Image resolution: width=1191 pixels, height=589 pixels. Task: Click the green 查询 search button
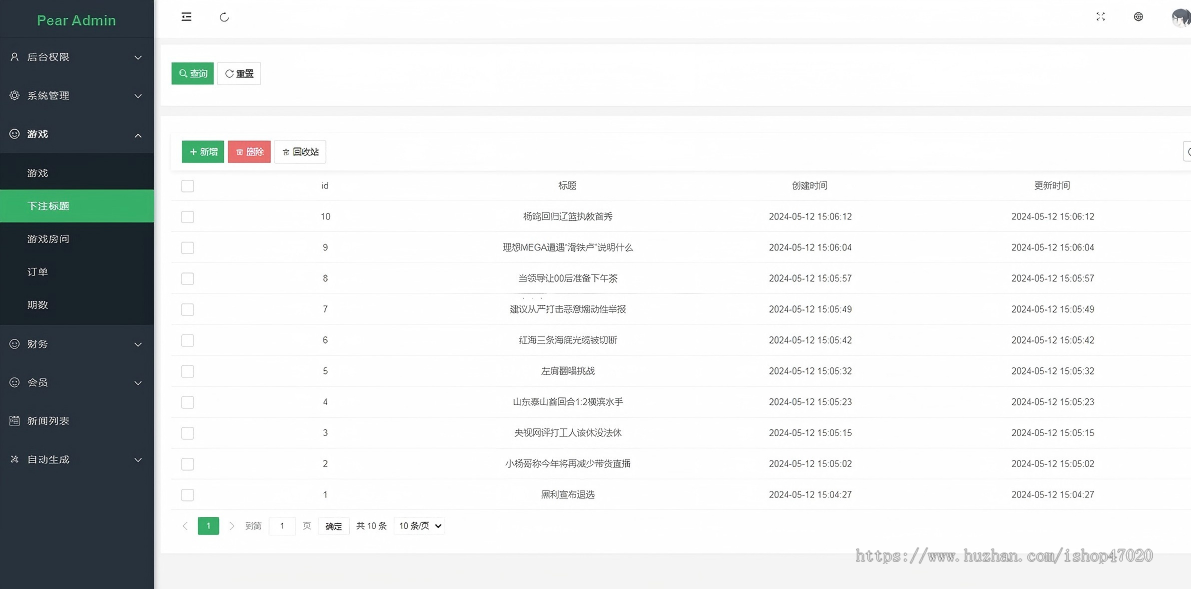coord(193,74)
